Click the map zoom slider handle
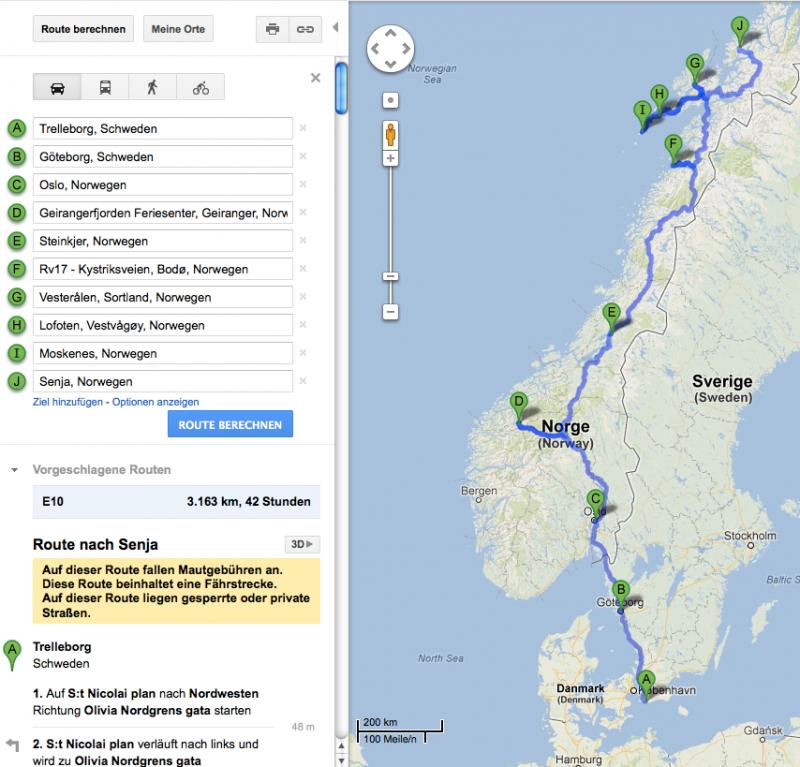Image resolution: width=800 pixels, height=767 pixels. pyautogui.click(x=391, y=276)
